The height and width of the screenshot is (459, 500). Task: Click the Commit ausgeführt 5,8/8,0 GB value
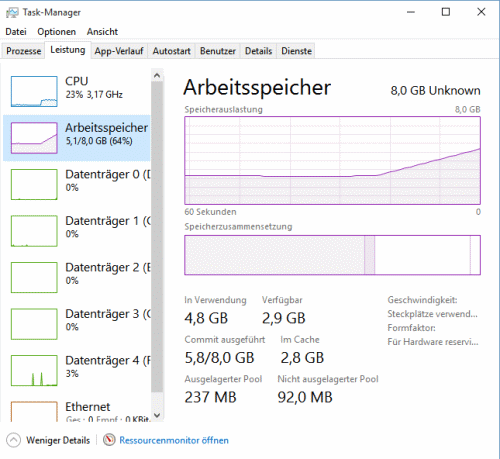tap(219, 358)
